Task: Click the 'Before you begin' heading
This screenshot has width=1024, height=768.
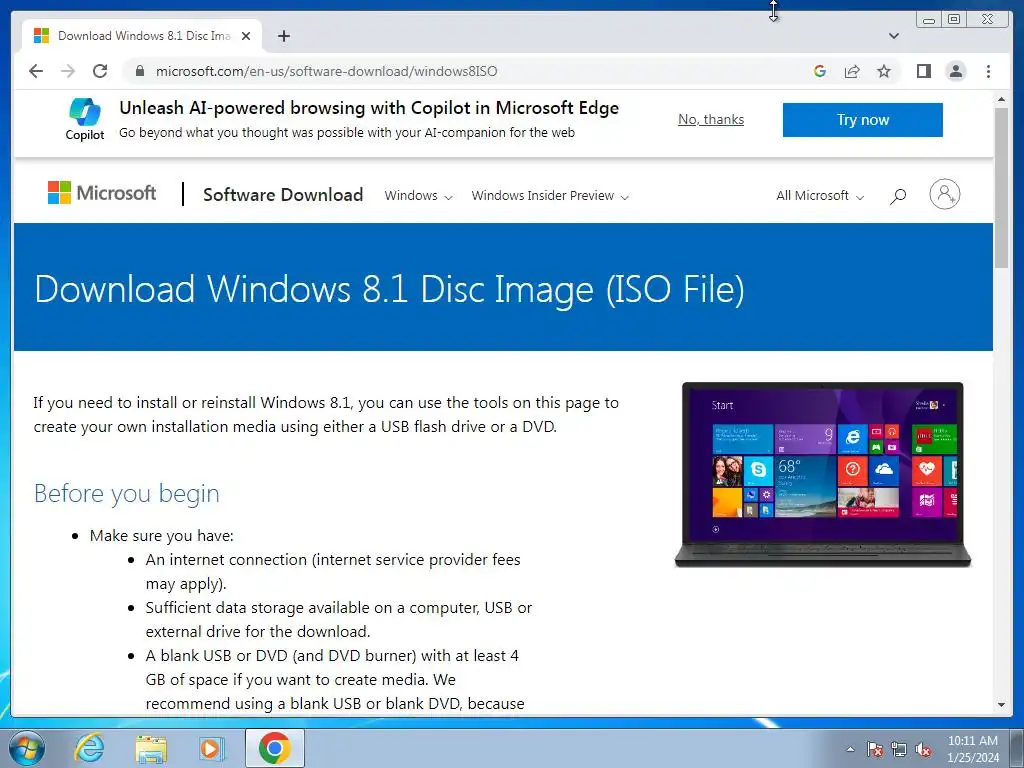Action: point(127,493)
